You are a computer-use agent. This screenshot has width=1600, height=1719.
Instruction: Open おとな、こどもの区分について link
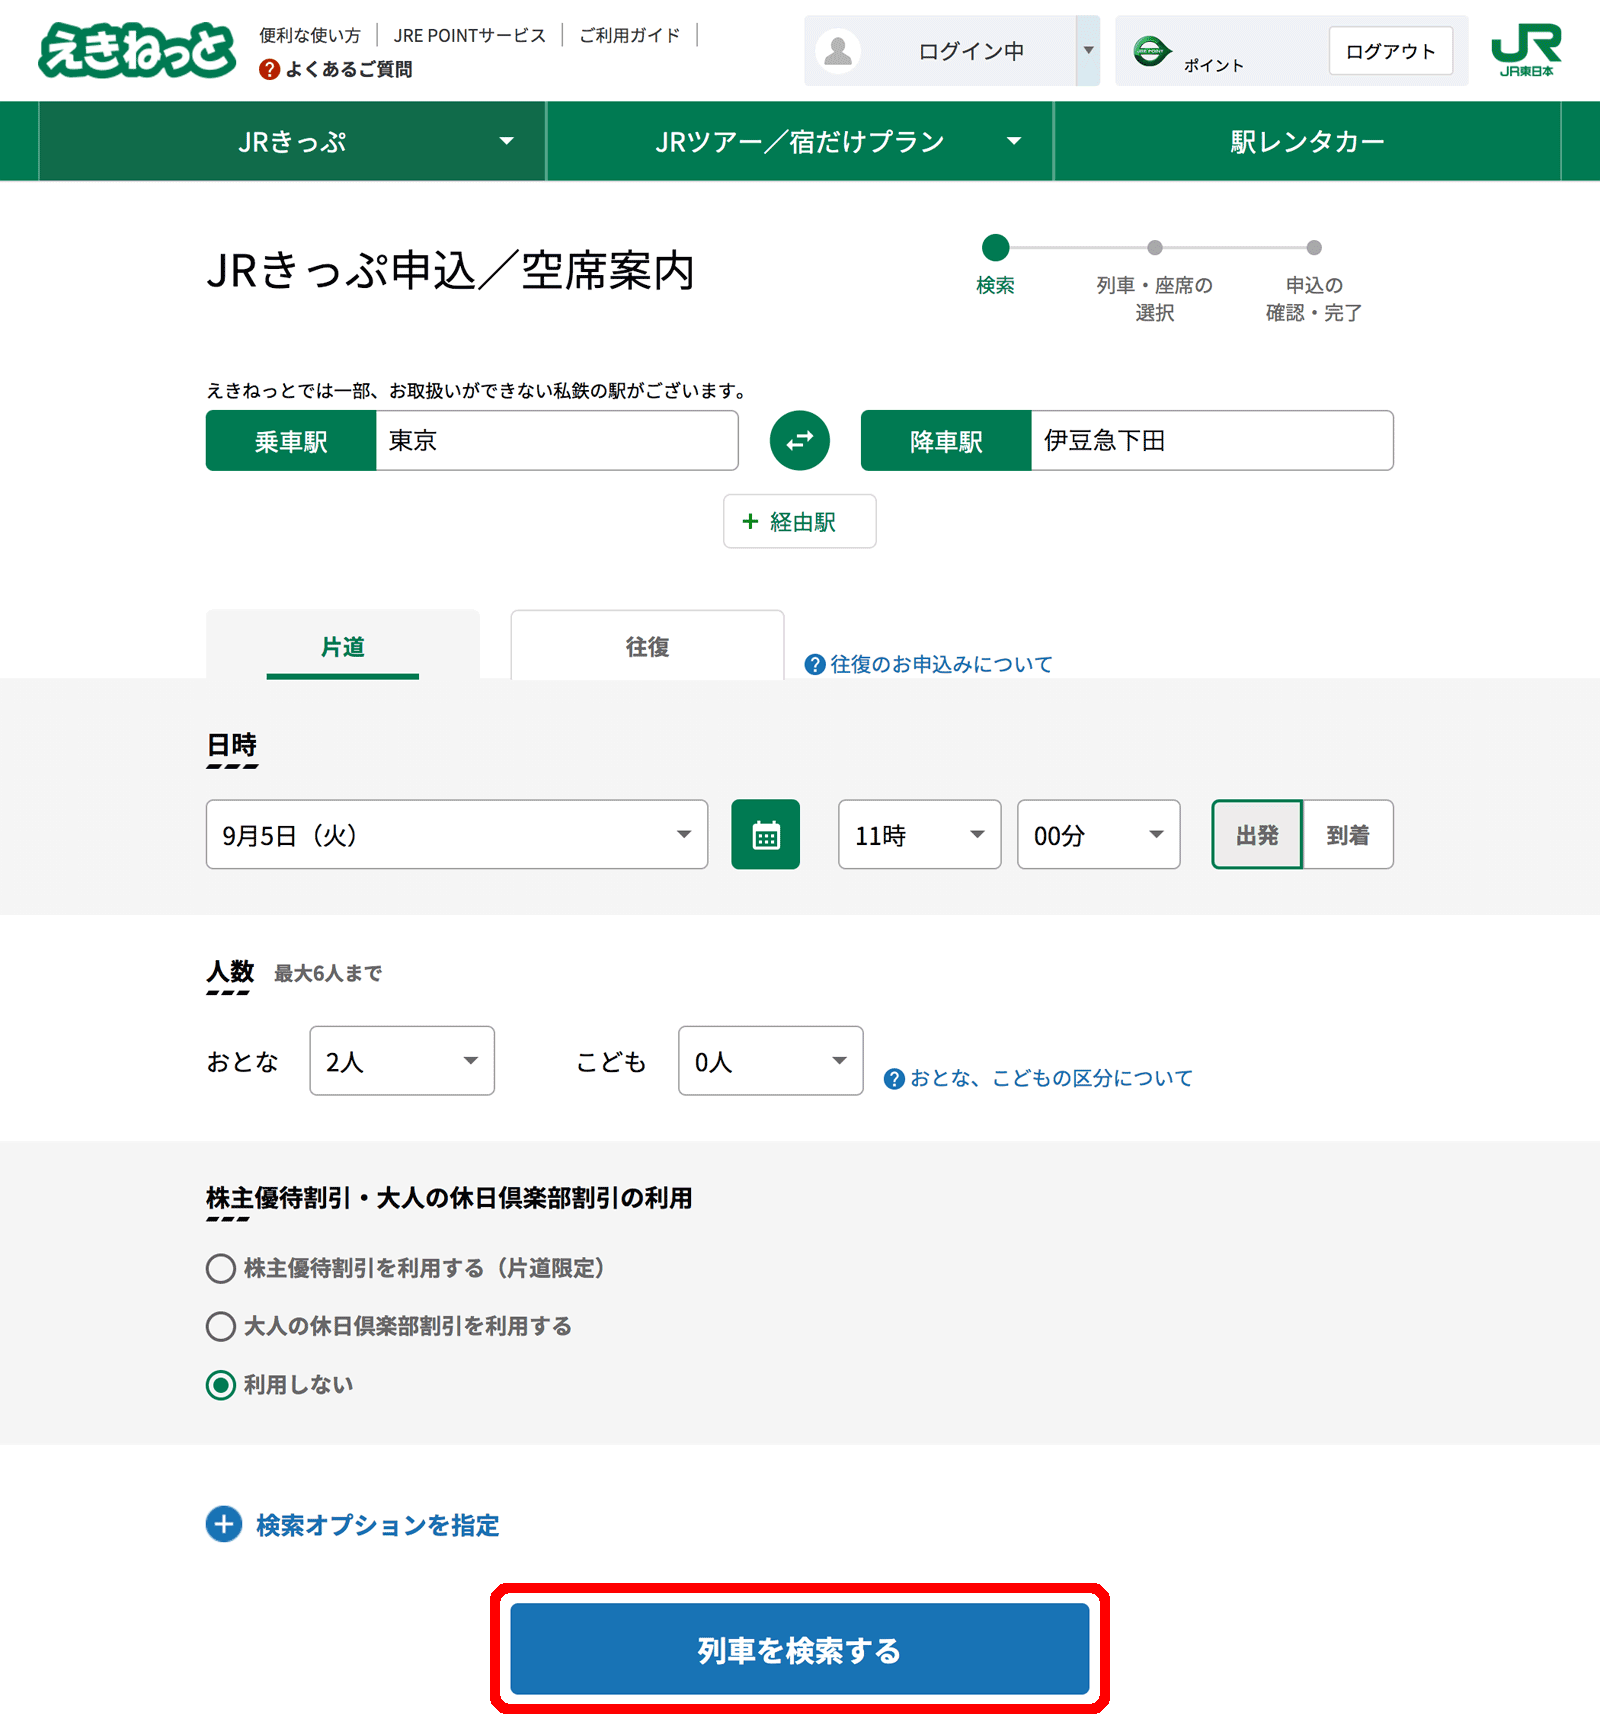point(1052,1078)
